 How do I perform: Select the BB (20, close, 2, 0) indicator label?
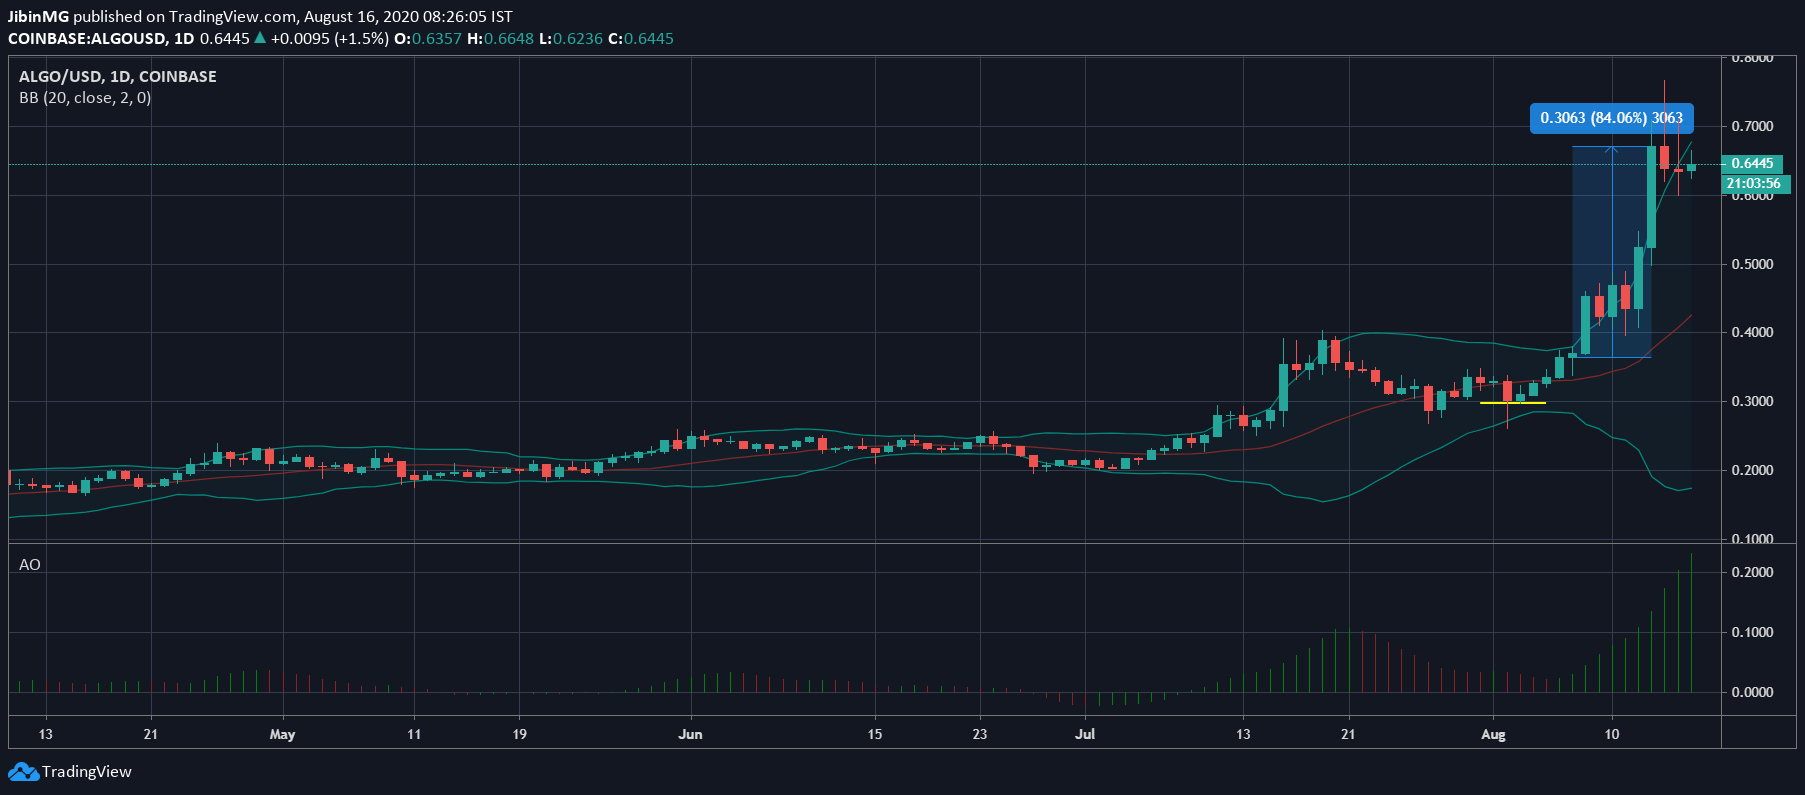[x=85, y=98]
